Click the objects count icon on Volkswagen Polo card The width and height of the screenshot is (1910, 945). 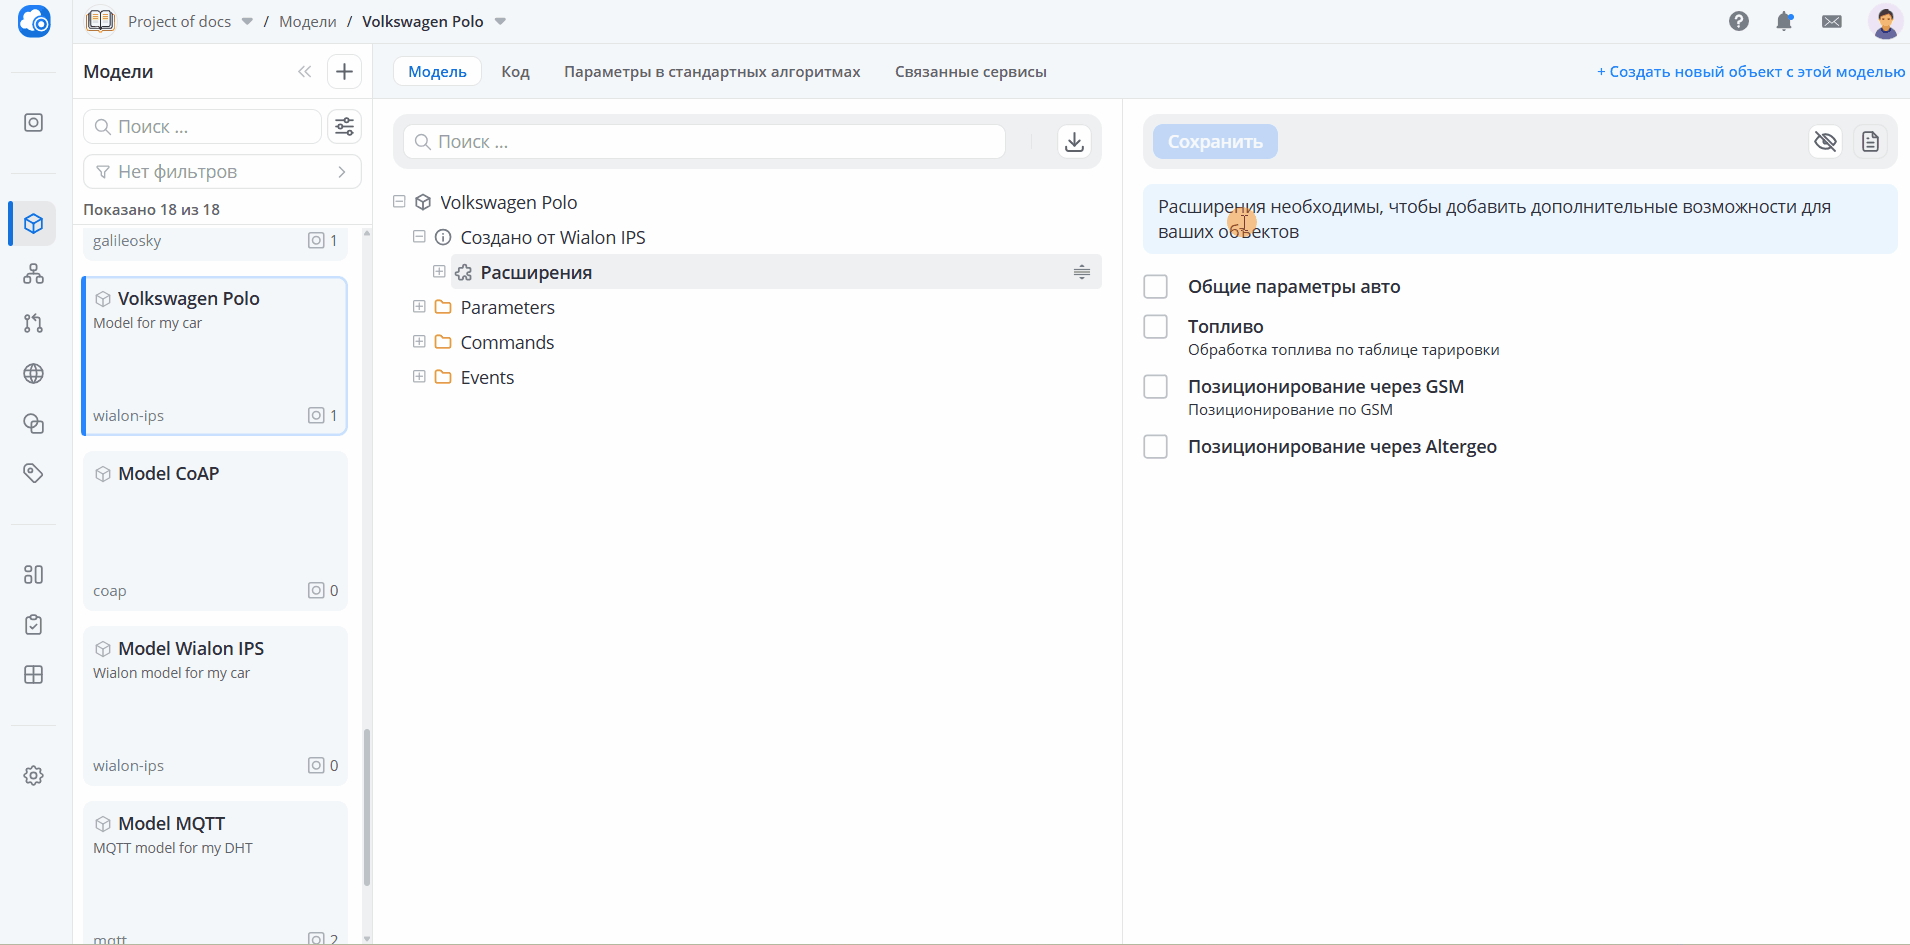316,415
